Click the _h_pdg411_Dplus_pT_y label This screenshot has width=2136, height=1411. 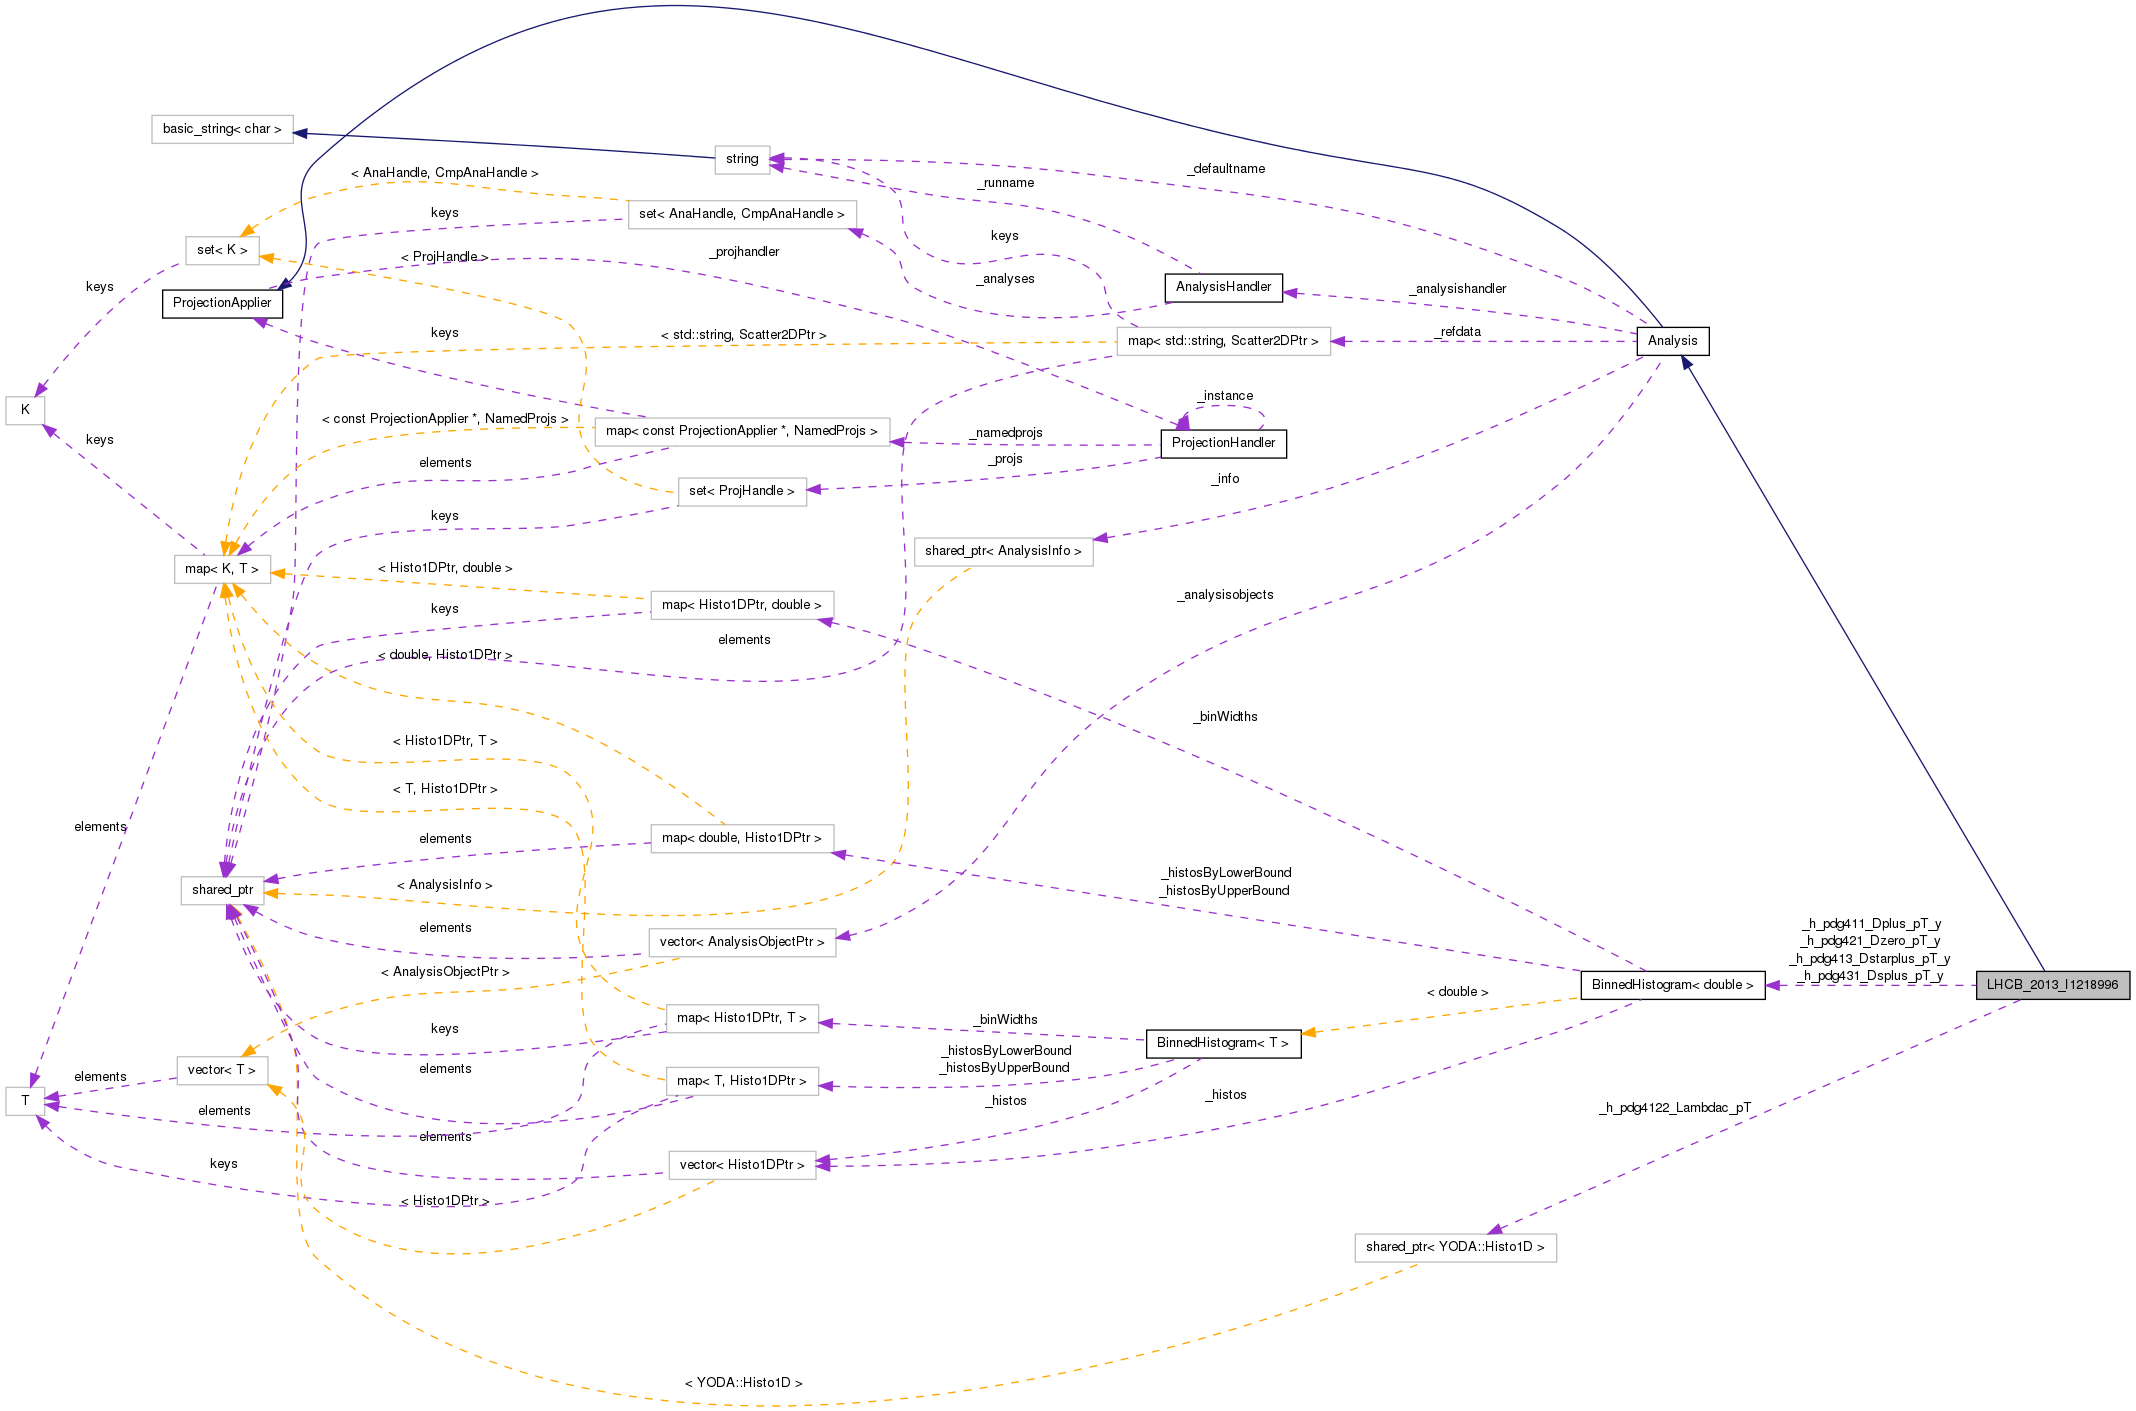coord(1871,924)
